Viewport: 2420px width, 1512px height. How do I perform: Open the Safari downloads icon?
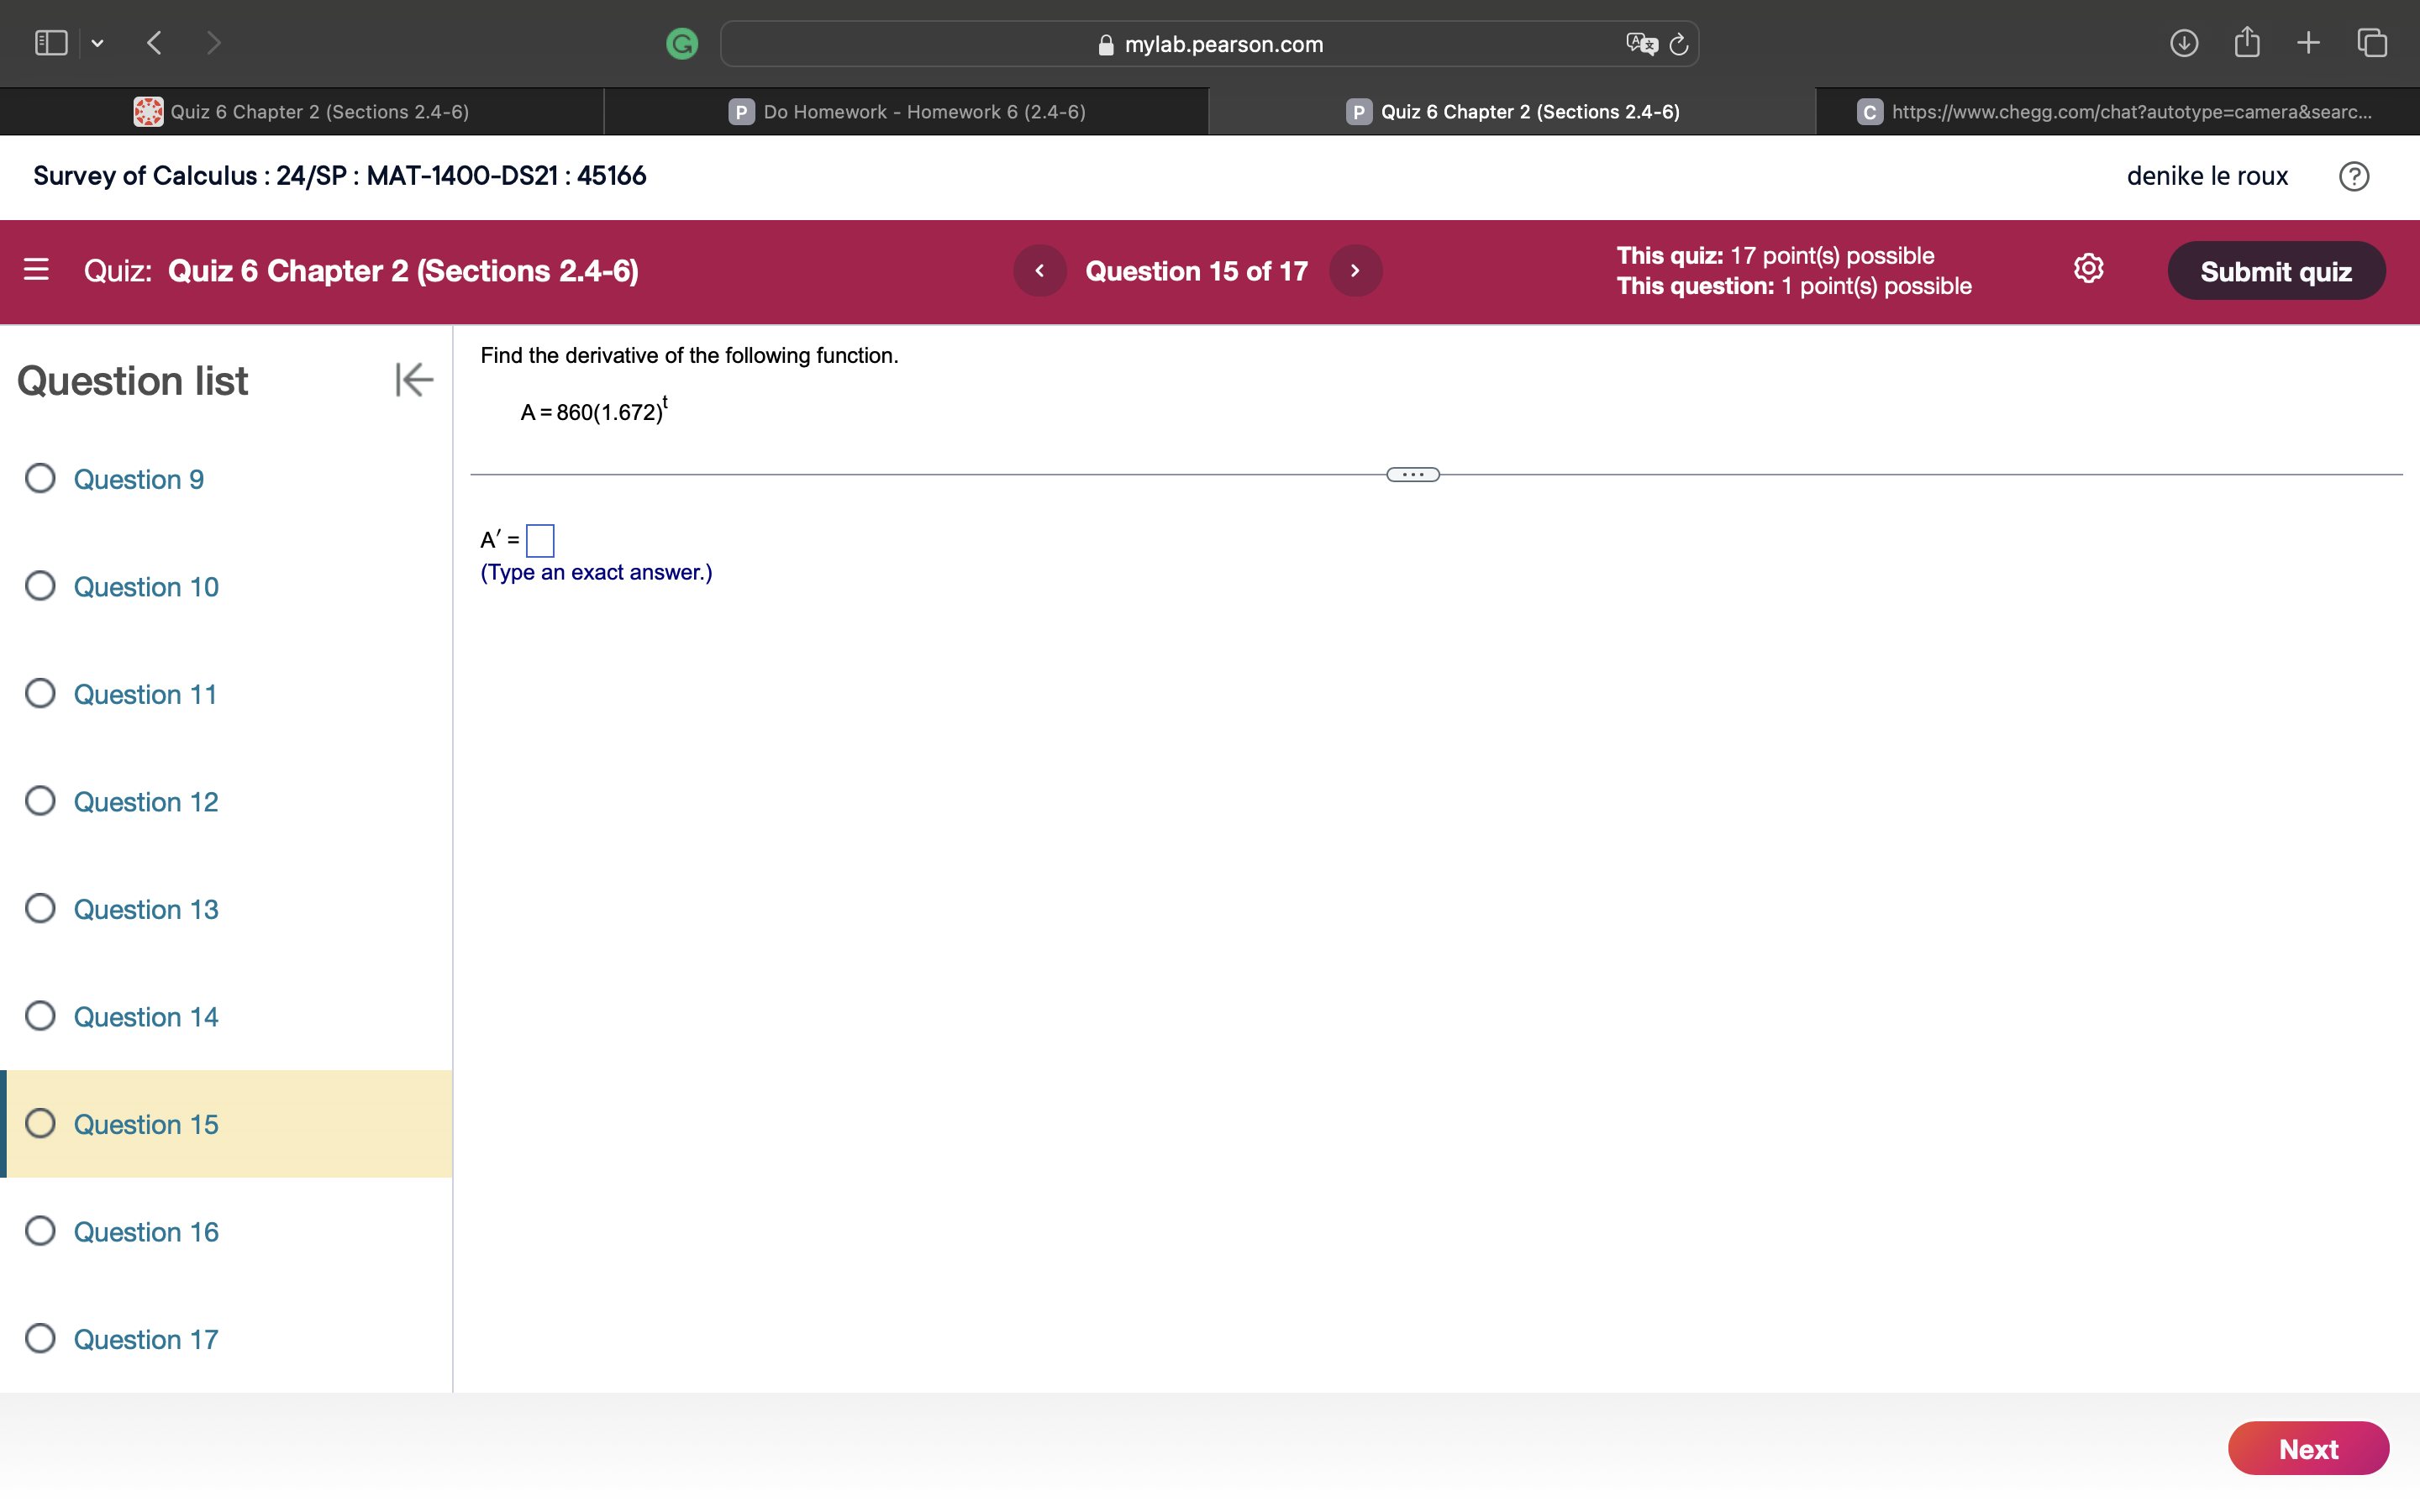pyautogui.click(x=2183, y=43)
